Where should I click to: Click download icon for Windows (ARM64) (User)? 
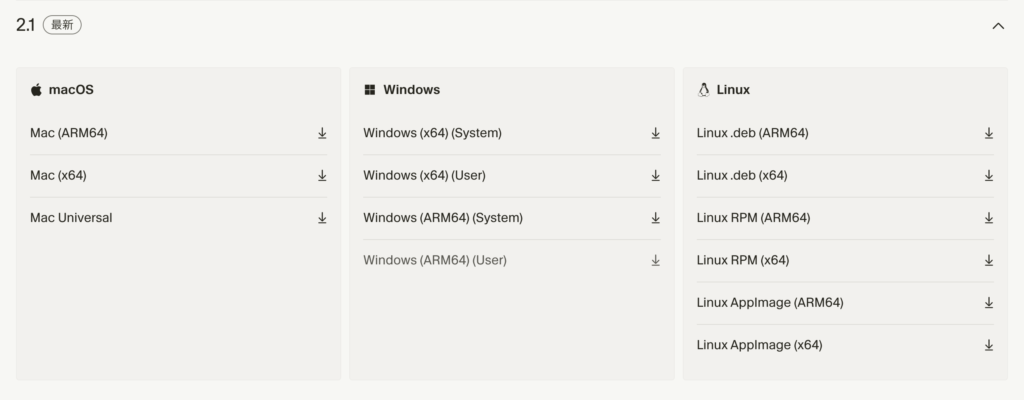tap(656, 260)
